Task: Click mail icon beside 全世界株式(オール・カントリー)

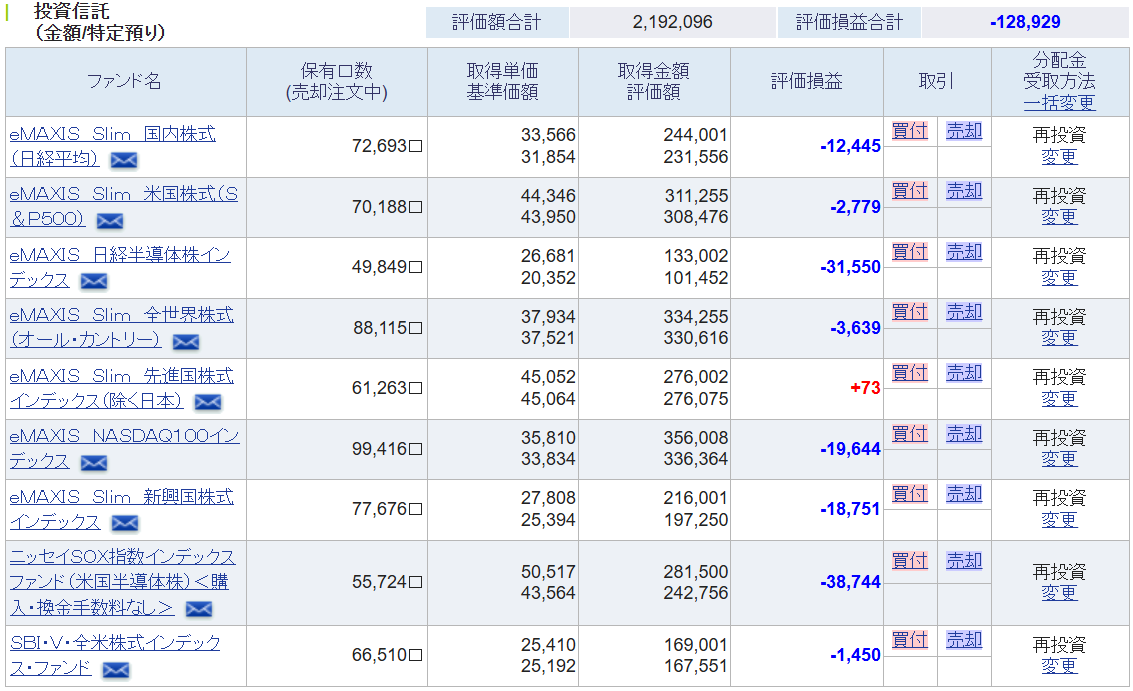Action: coord(186,341)
